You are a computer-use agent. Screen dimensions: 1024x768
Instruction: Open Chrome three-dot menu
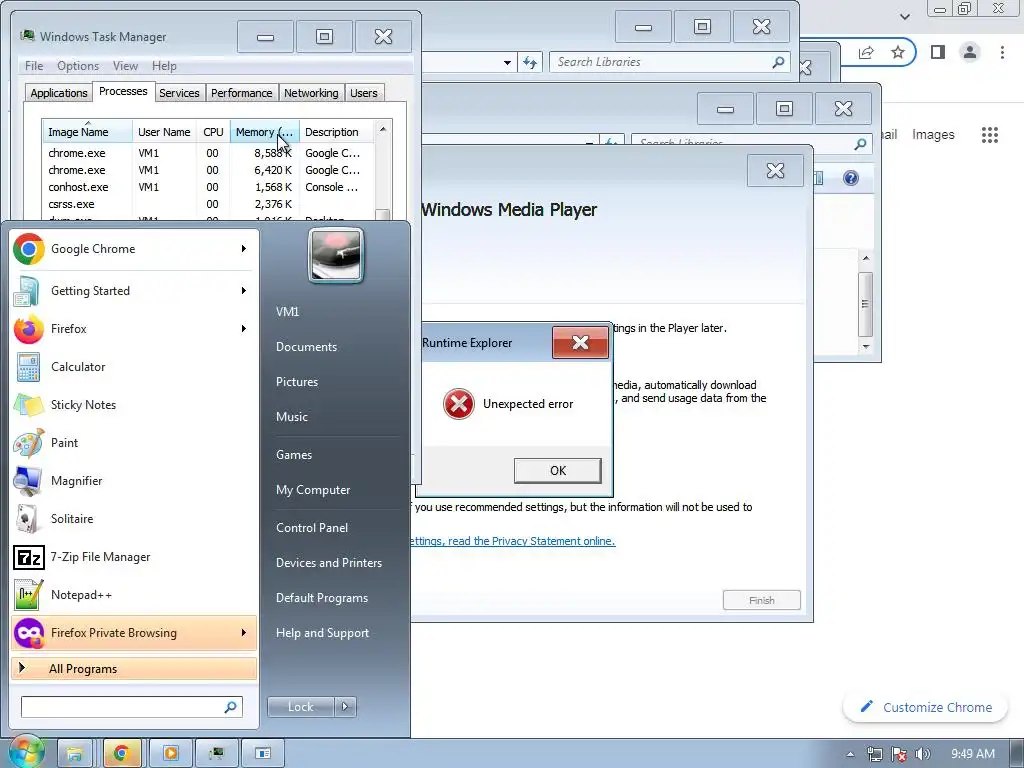(1002, 52)
